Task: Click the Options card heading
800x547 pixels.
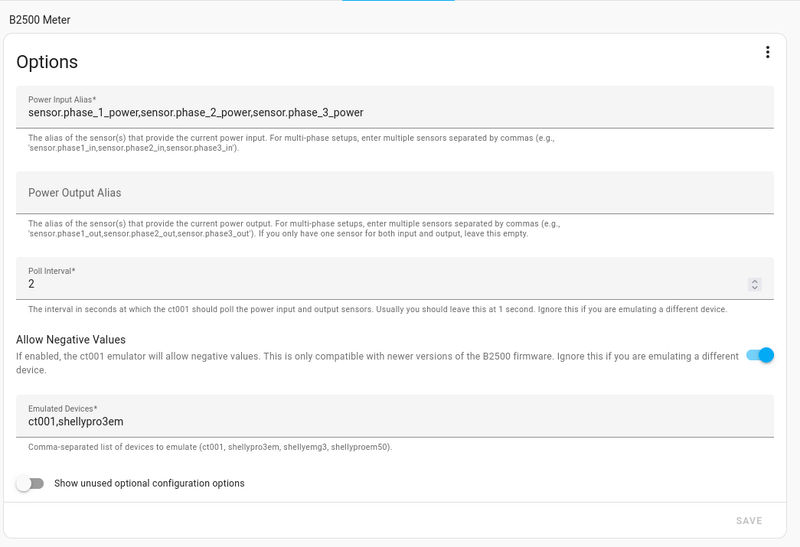Action: click(47, 62)
